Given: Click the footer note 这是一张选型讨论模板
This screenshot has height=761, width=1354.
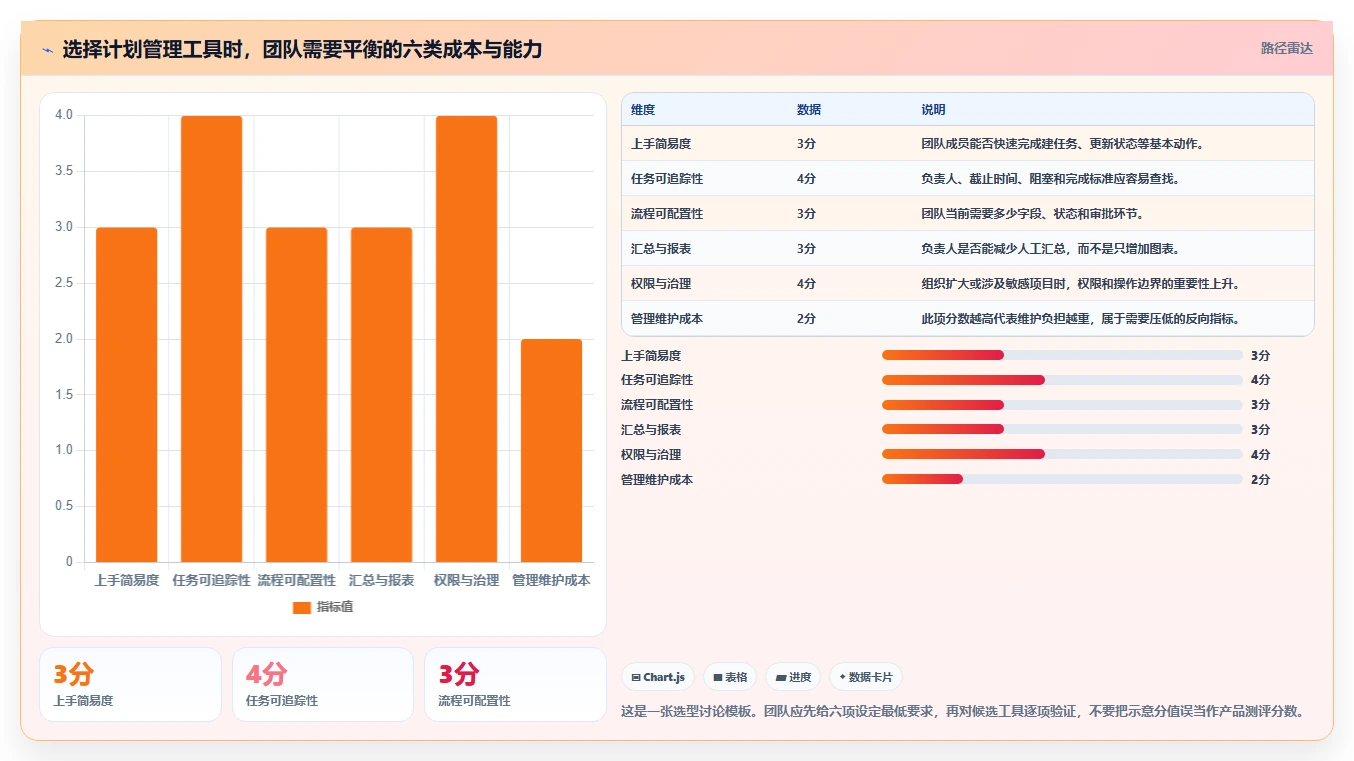Looking at the screenshot, I should (964, 712).
